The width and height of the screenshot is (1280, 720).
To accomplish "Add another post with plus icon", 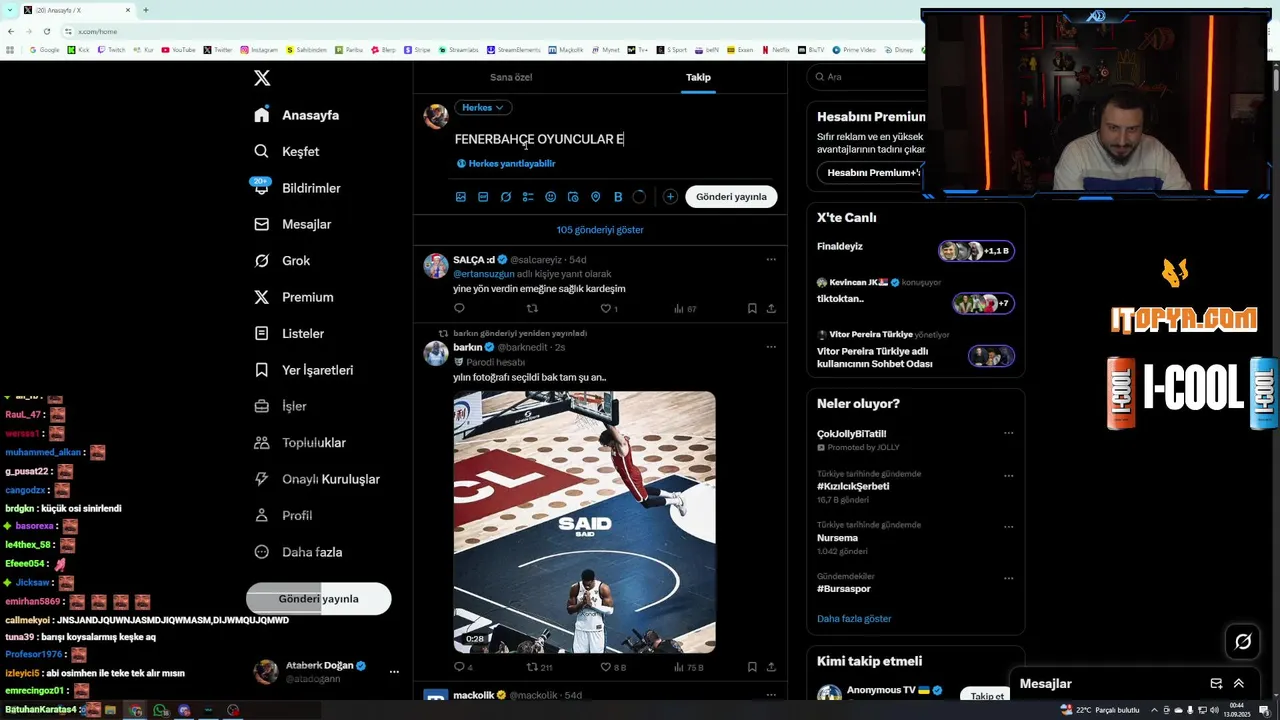I will click(670, 197).
